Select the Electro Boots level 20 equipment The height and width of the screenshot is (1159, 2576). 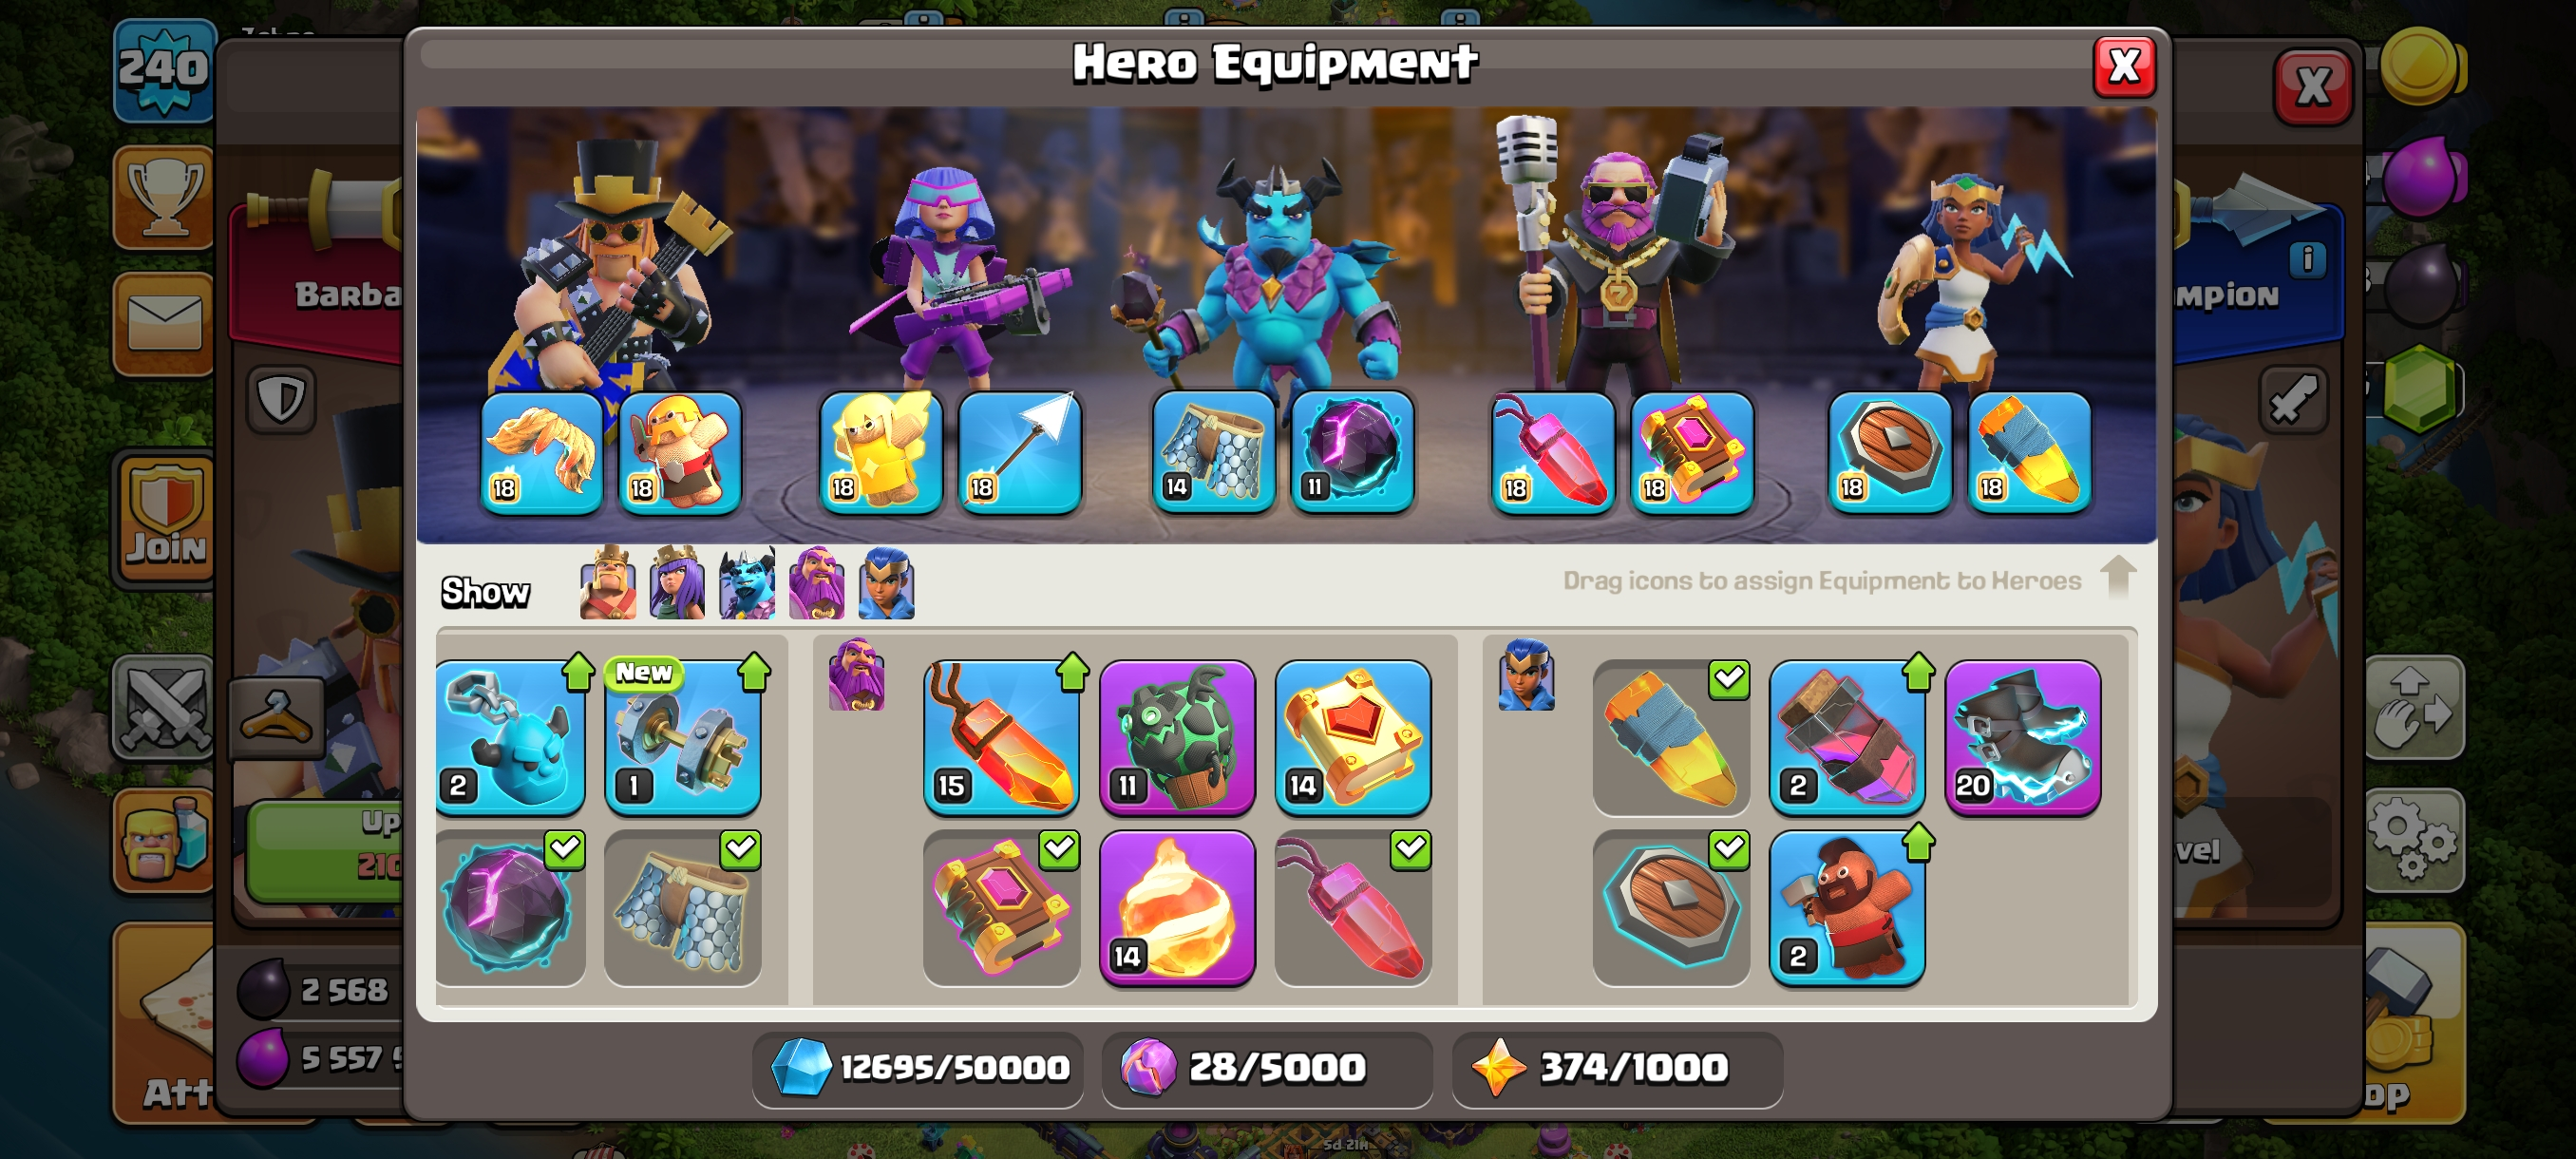tap(2022, 737)
